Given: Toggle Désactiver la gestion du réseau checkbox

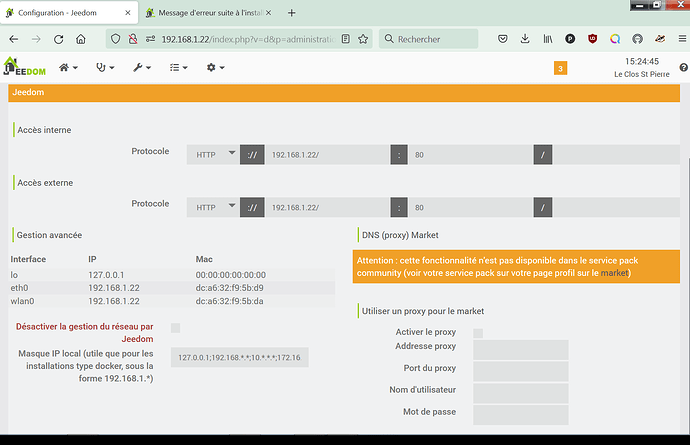Looking at the screenshot, I should 176,328.
